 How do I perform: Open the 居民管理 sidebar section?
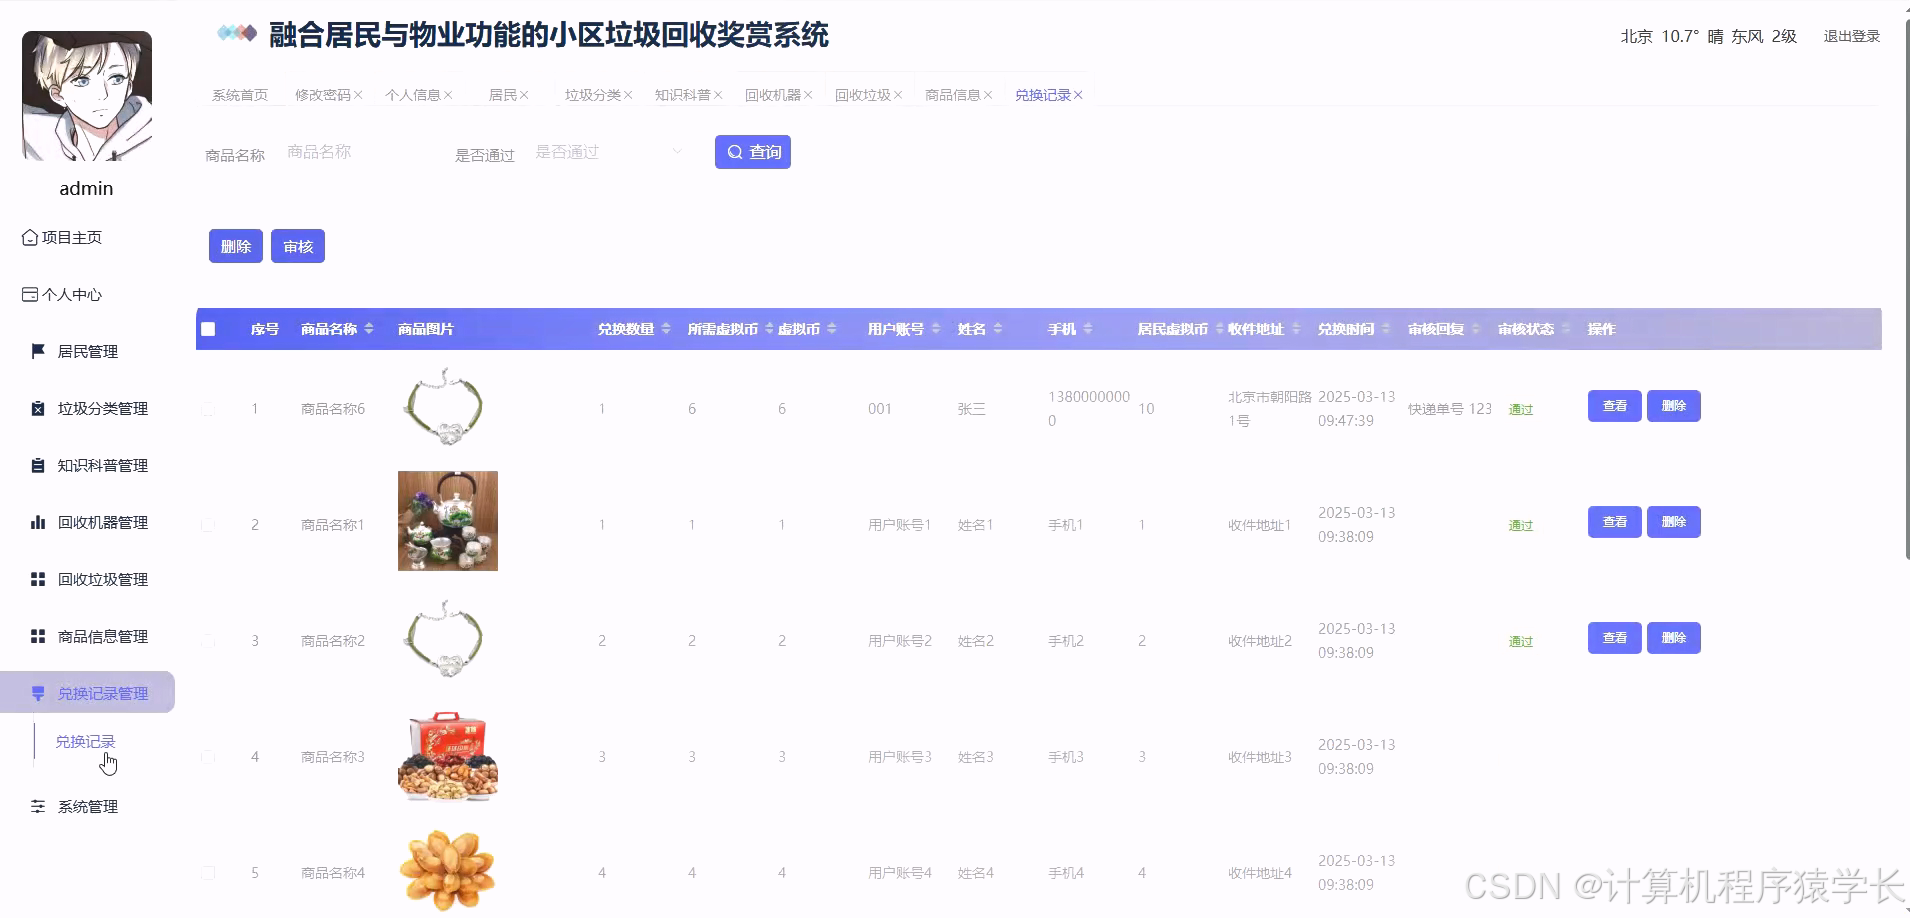pyautogui.click(x=90, y=351)
